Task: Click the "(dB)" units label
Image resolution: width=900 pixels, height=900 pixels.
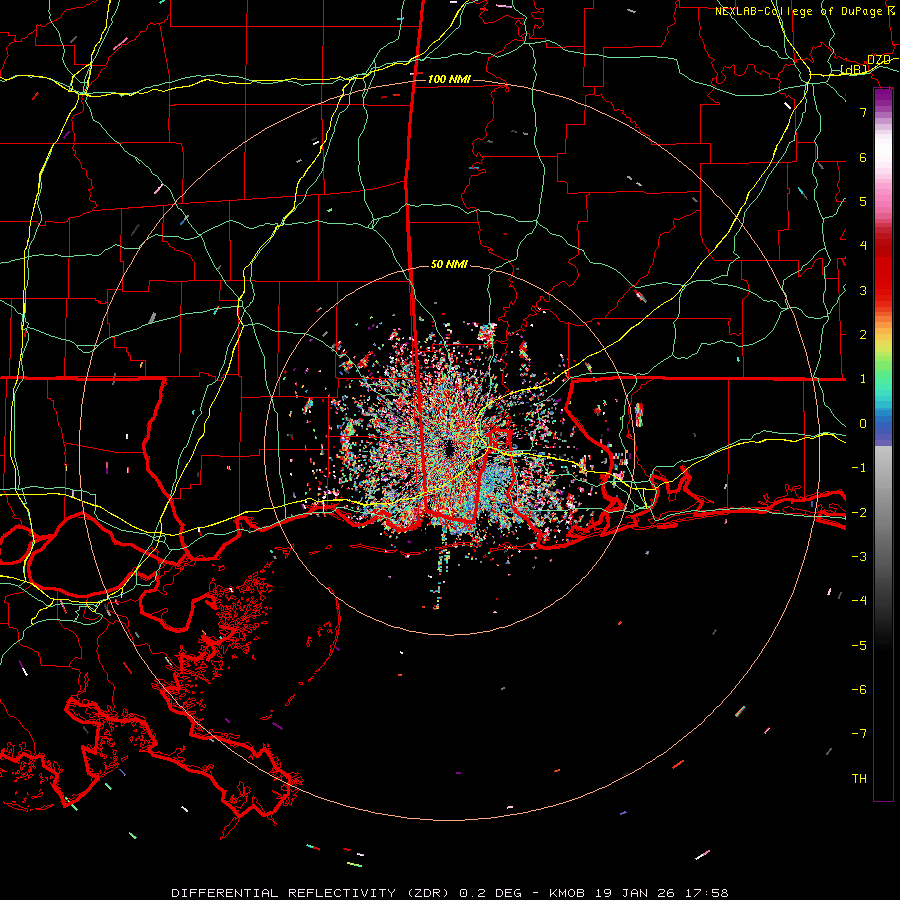Action: click(x=854, y=70)
